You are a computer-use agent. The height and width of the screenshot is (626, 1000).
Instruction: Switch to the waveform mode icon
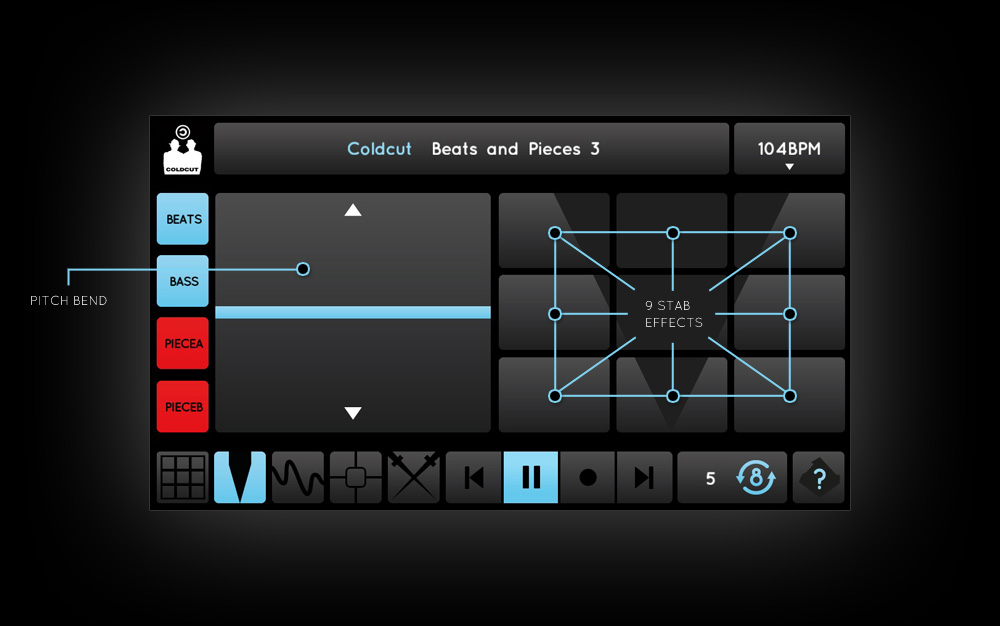click(298, 477)
